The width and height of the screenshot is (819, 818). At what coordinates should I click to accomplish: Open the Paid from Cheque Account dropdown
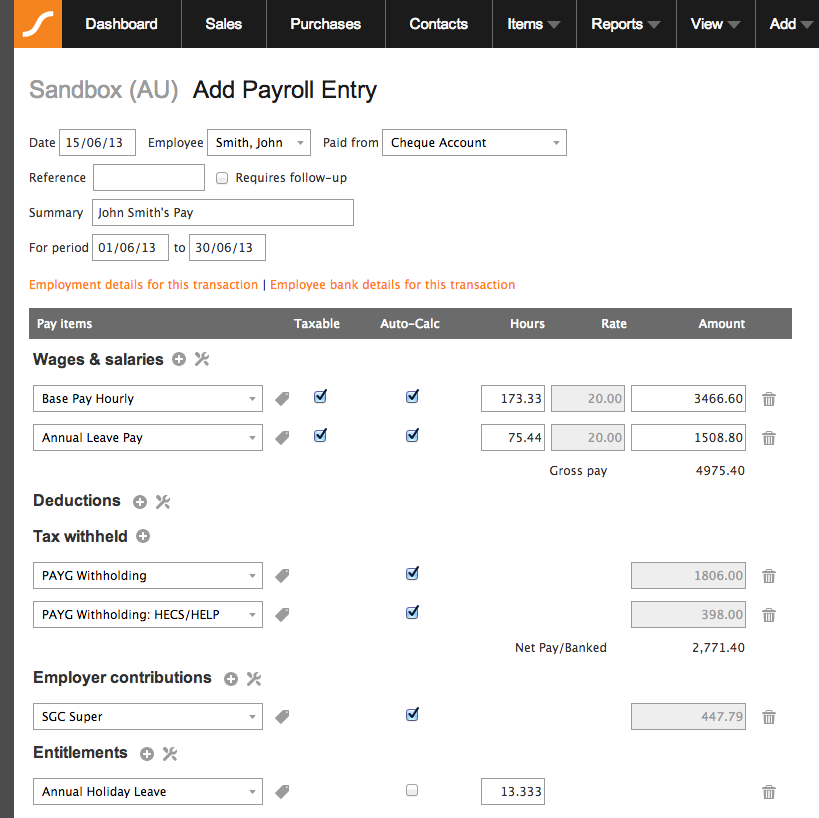pyautogui.click(x=474, y=143)
